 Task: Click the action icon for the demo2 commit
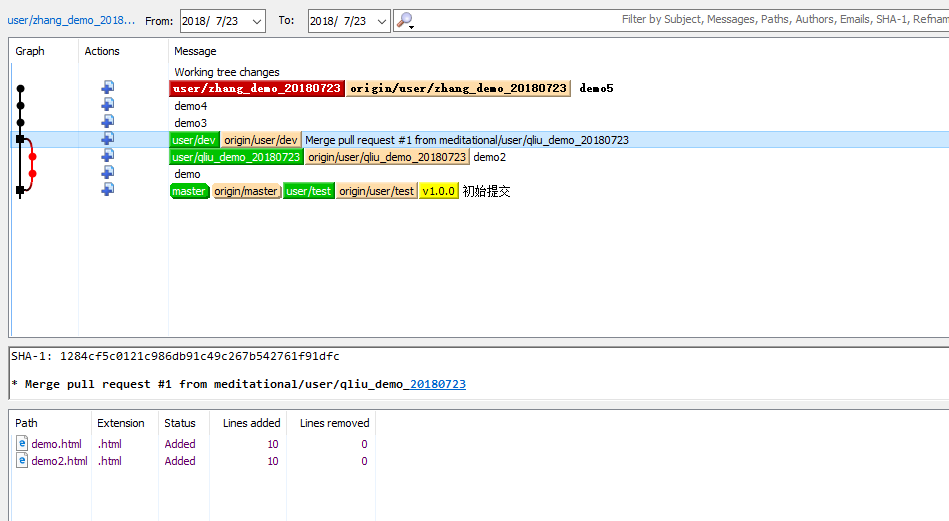pyautogui.click(x=107, y=156)
